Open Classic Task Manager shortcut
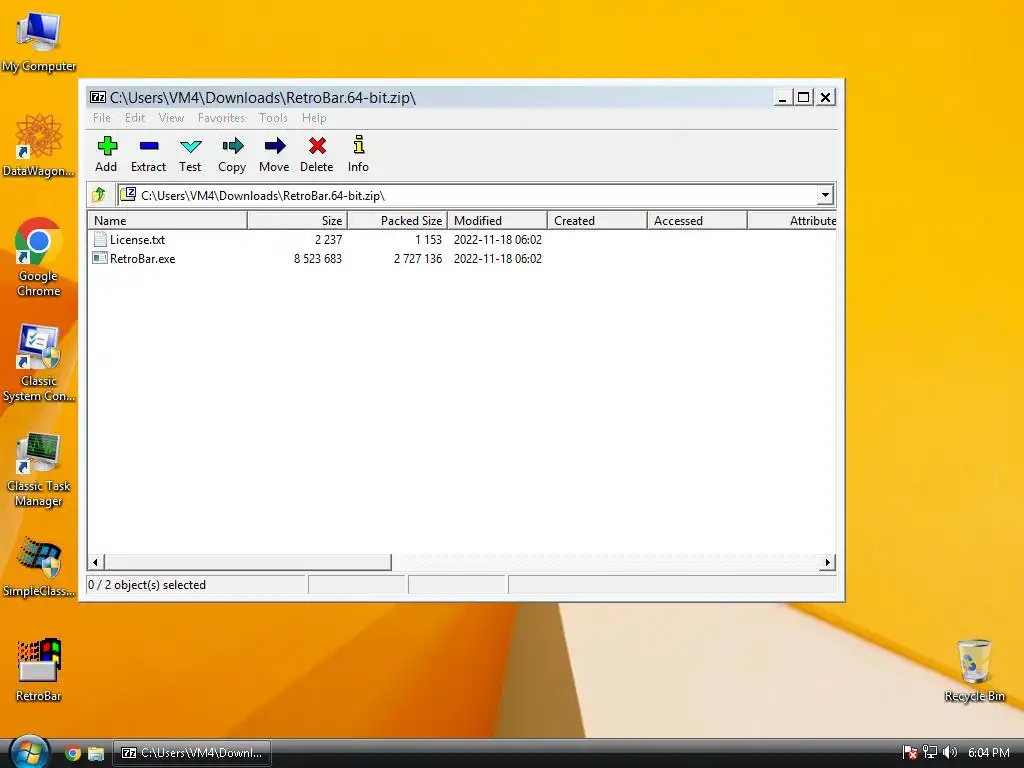The image size is (1024, 768). point(39,469)
